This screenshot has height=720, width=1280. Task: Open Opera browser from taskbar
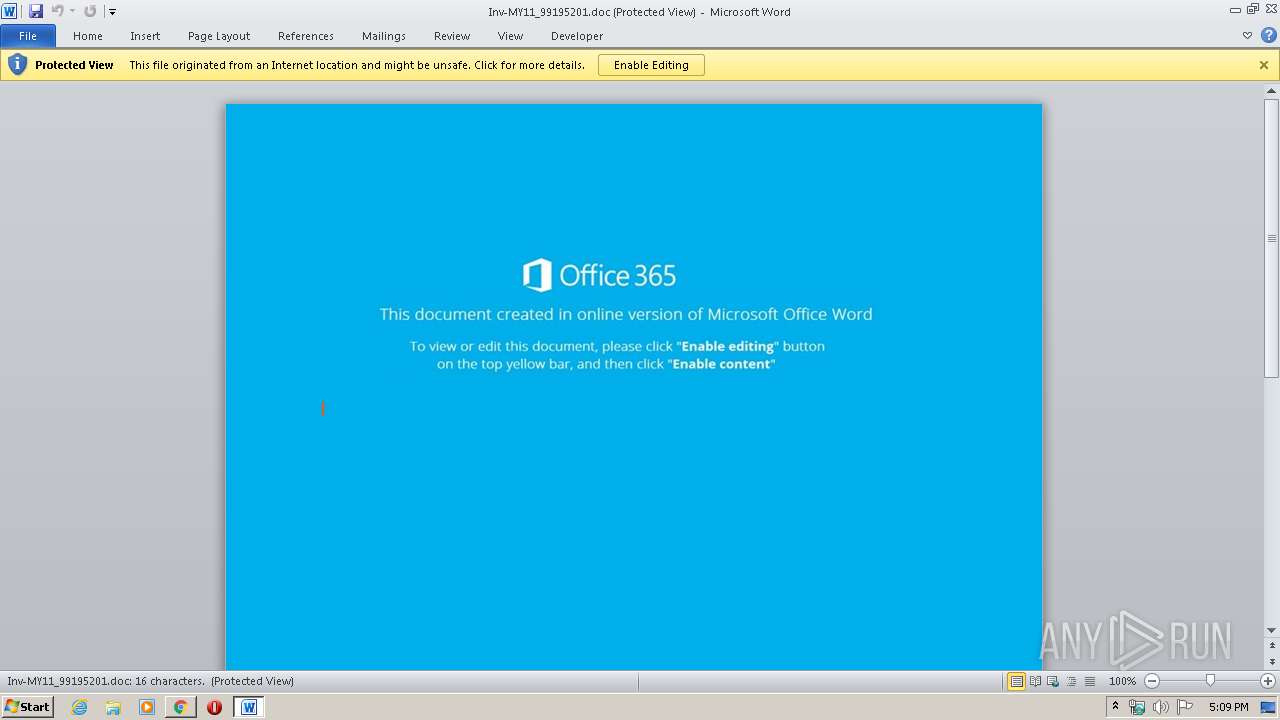click(214, 707)
